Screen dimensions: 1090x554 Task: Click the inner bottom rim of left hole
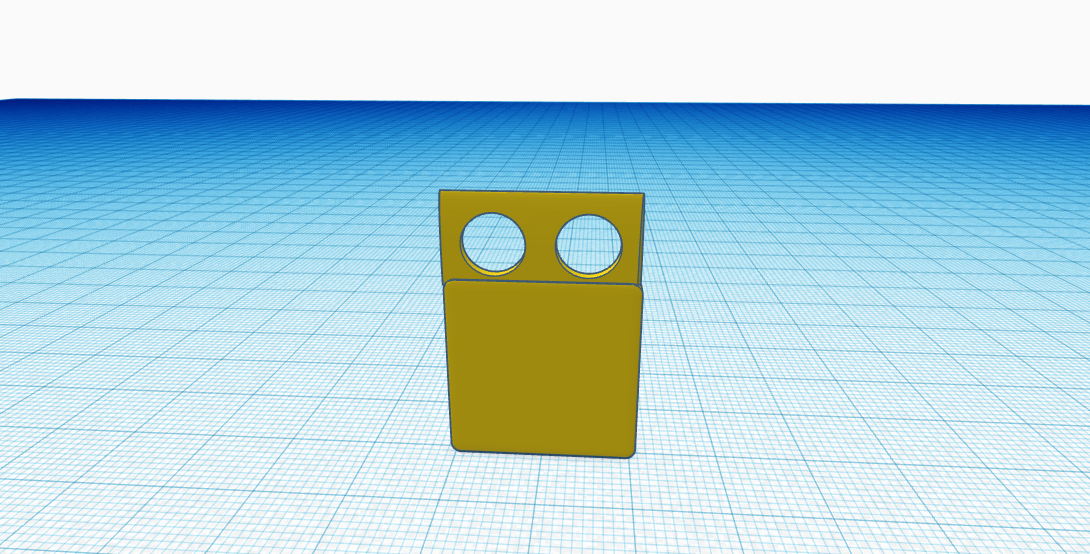(494, 271)
